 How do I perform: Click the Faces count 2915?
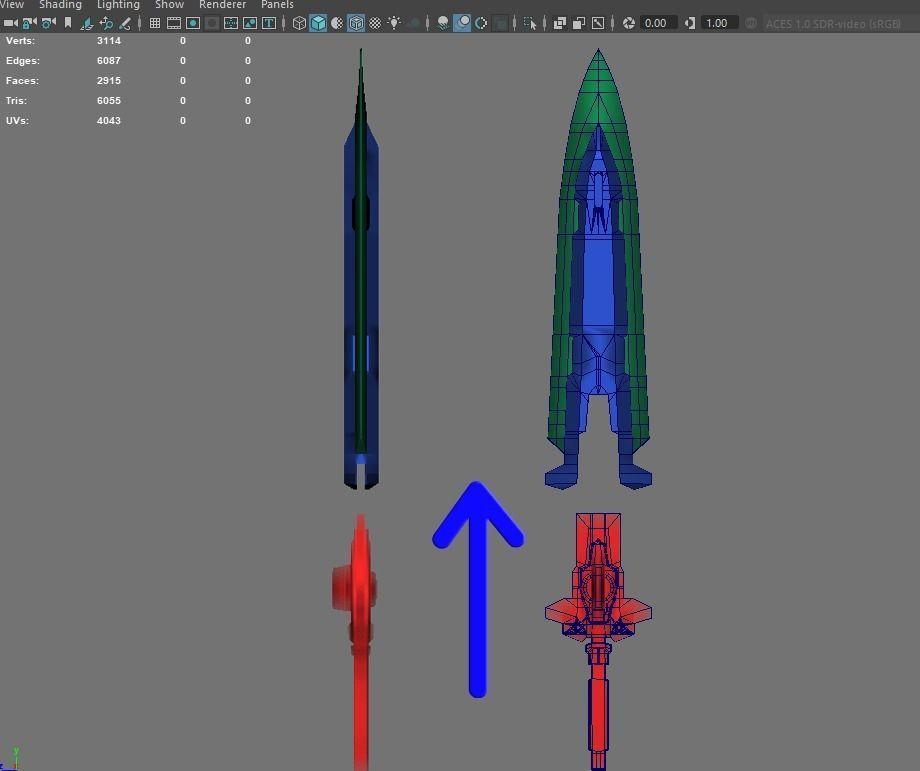pos(109,80)
